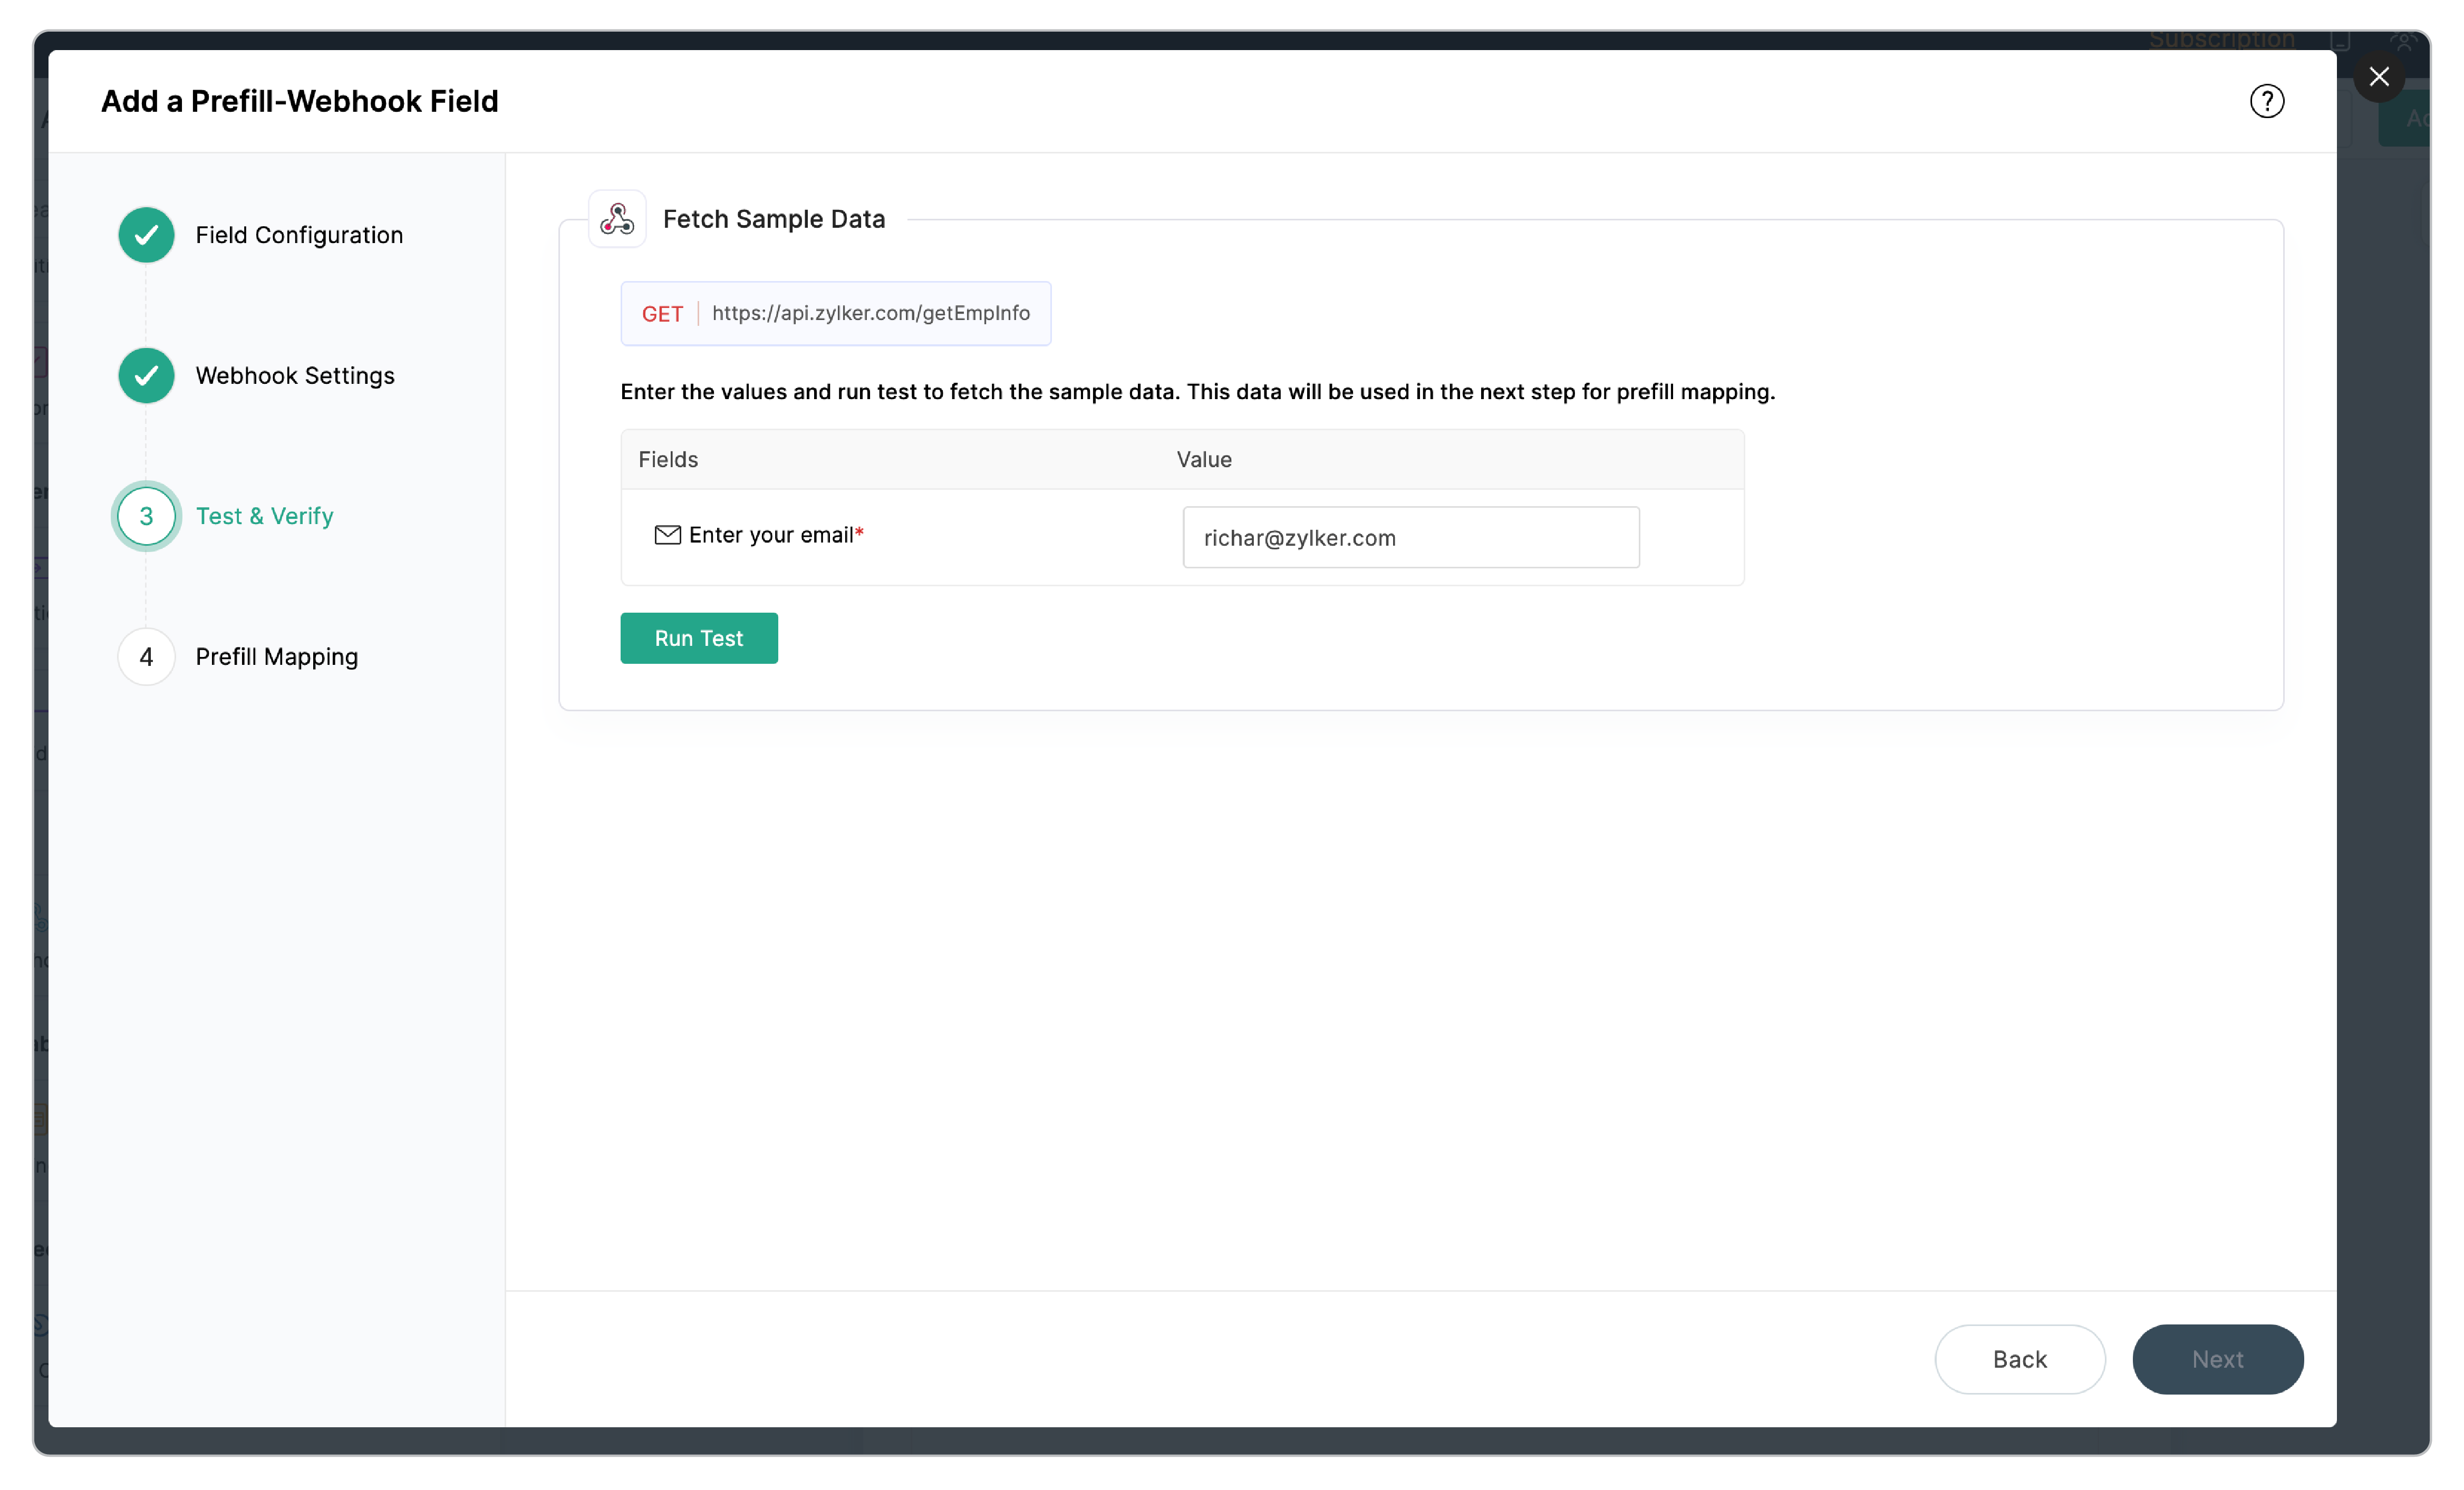The height and width of the screenshot is (1490, 2464).
Task: Select the step 4 circle for Prefill Mapping
Action: click(x=146, y=656)
